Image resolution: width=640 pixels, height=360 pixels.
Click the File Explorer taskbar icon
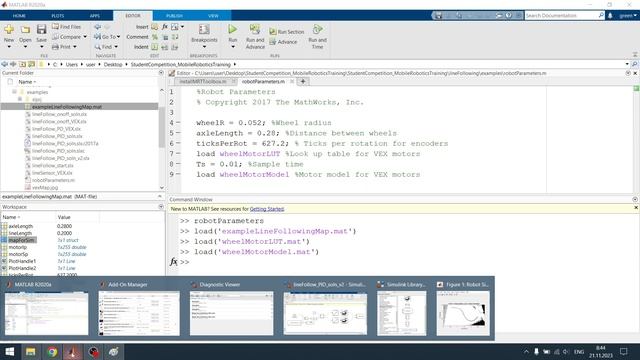(31, 351)
